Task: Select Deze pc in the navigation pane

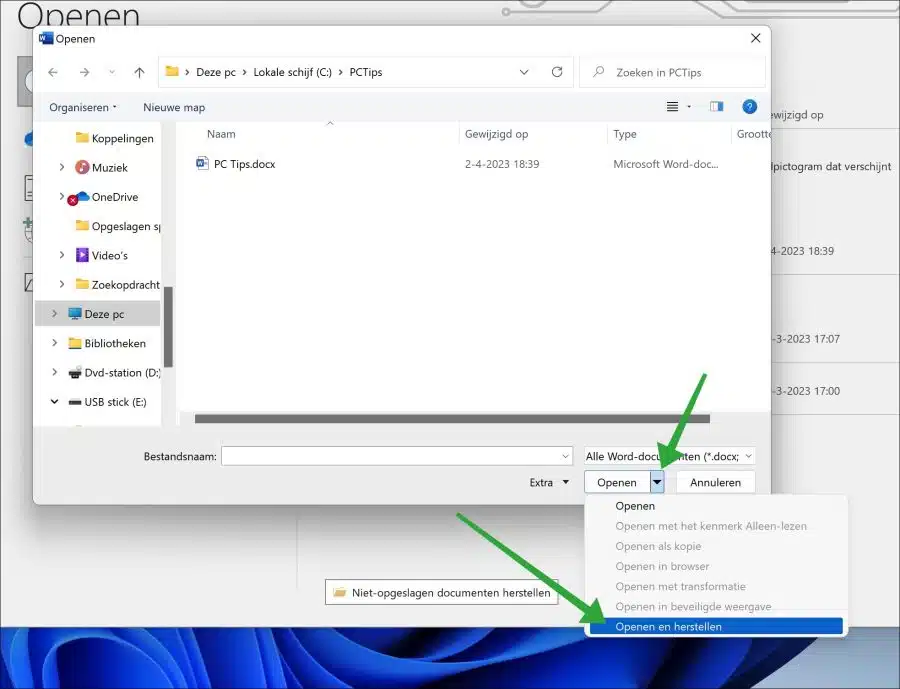Action: coord(98,313)
